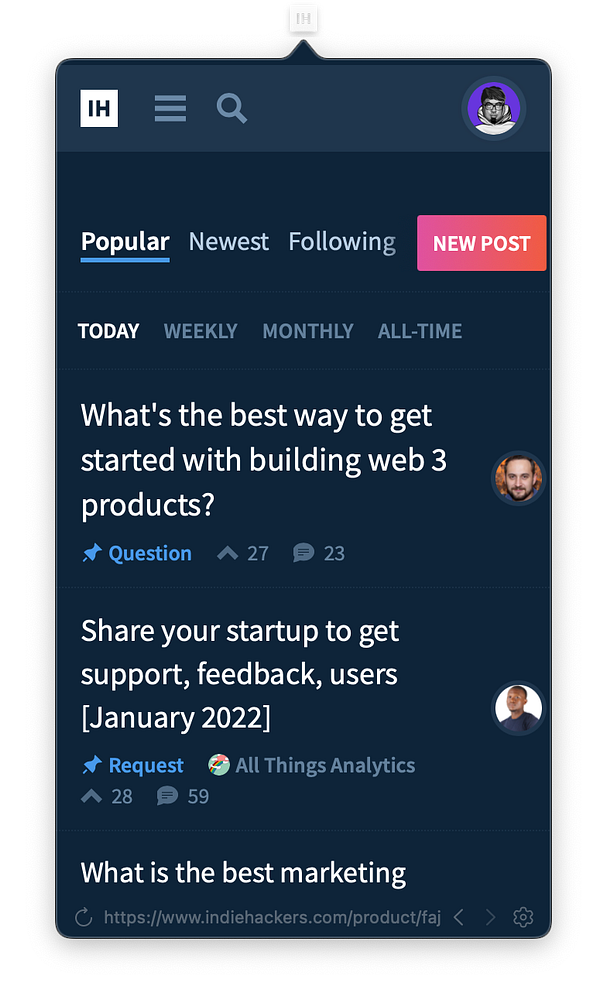Click the IH menu bar icon
This screenshot has height=1000, width=607.
point(303,18)
